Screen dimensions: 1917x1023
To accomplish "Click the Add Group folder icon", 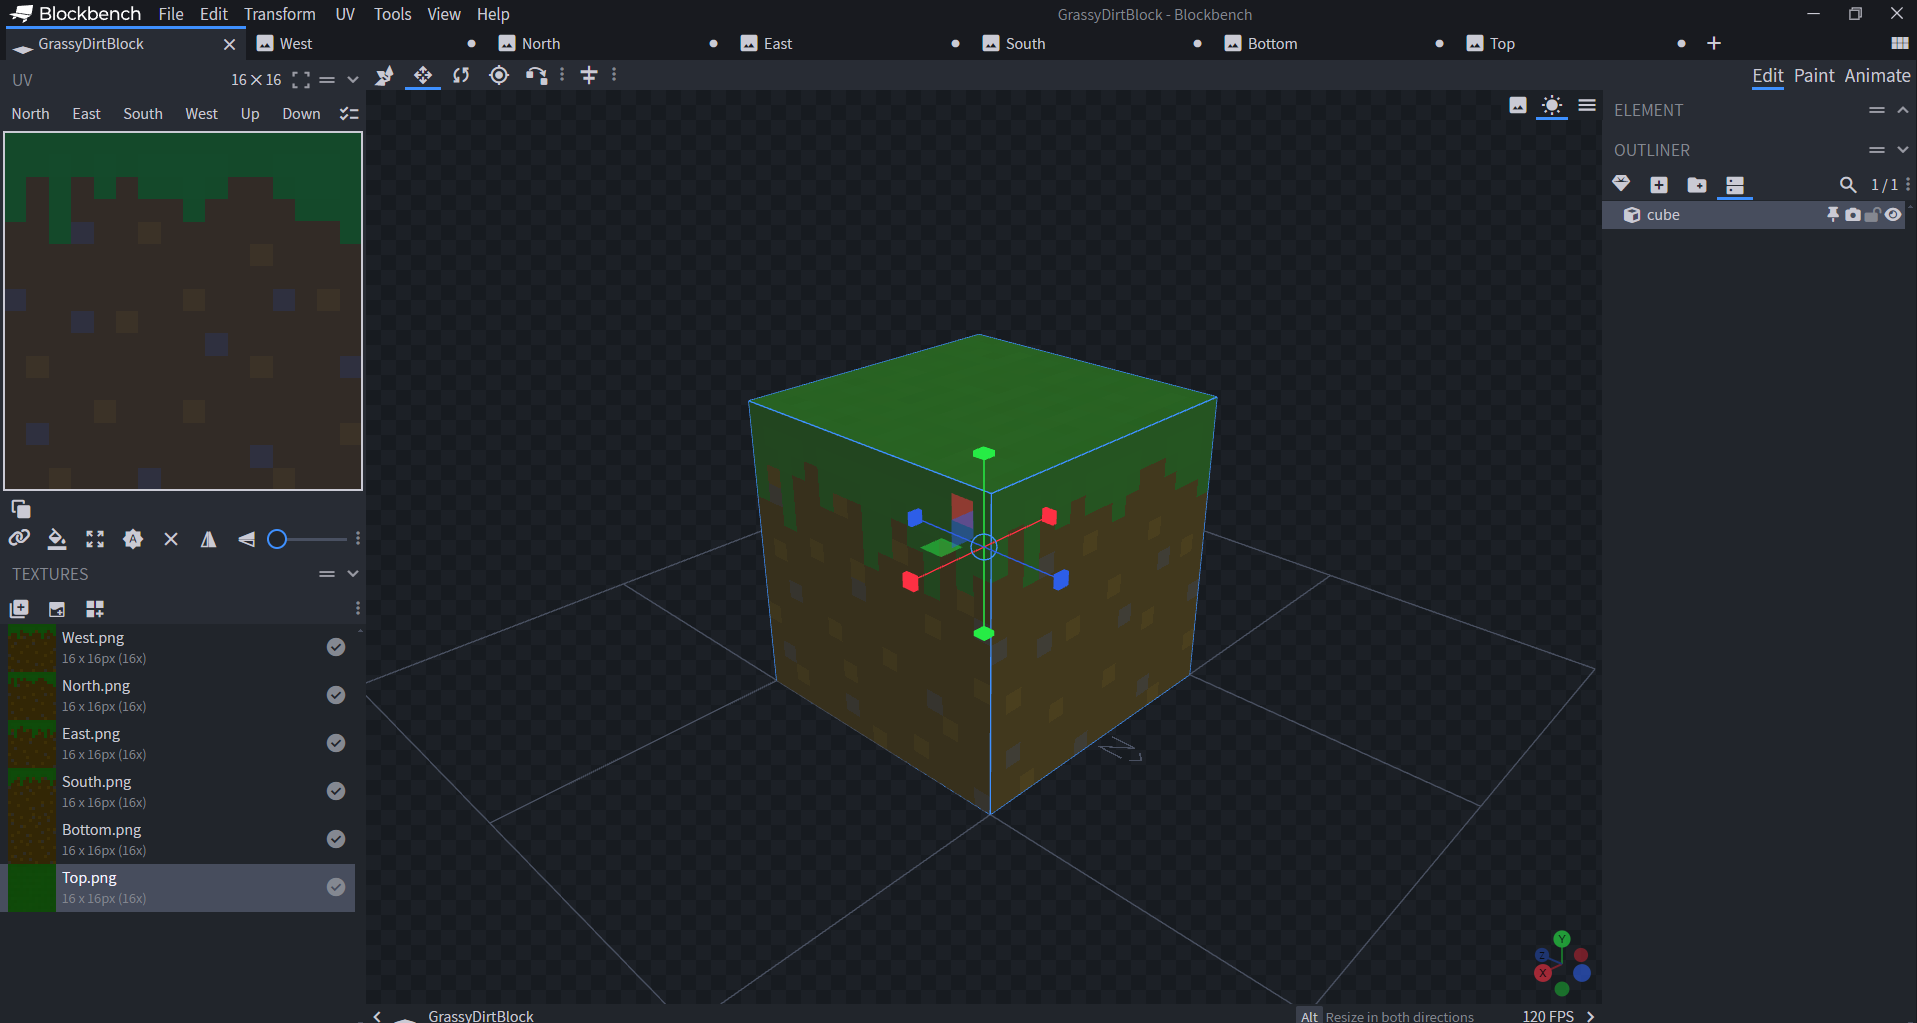I will [1697, 185].
